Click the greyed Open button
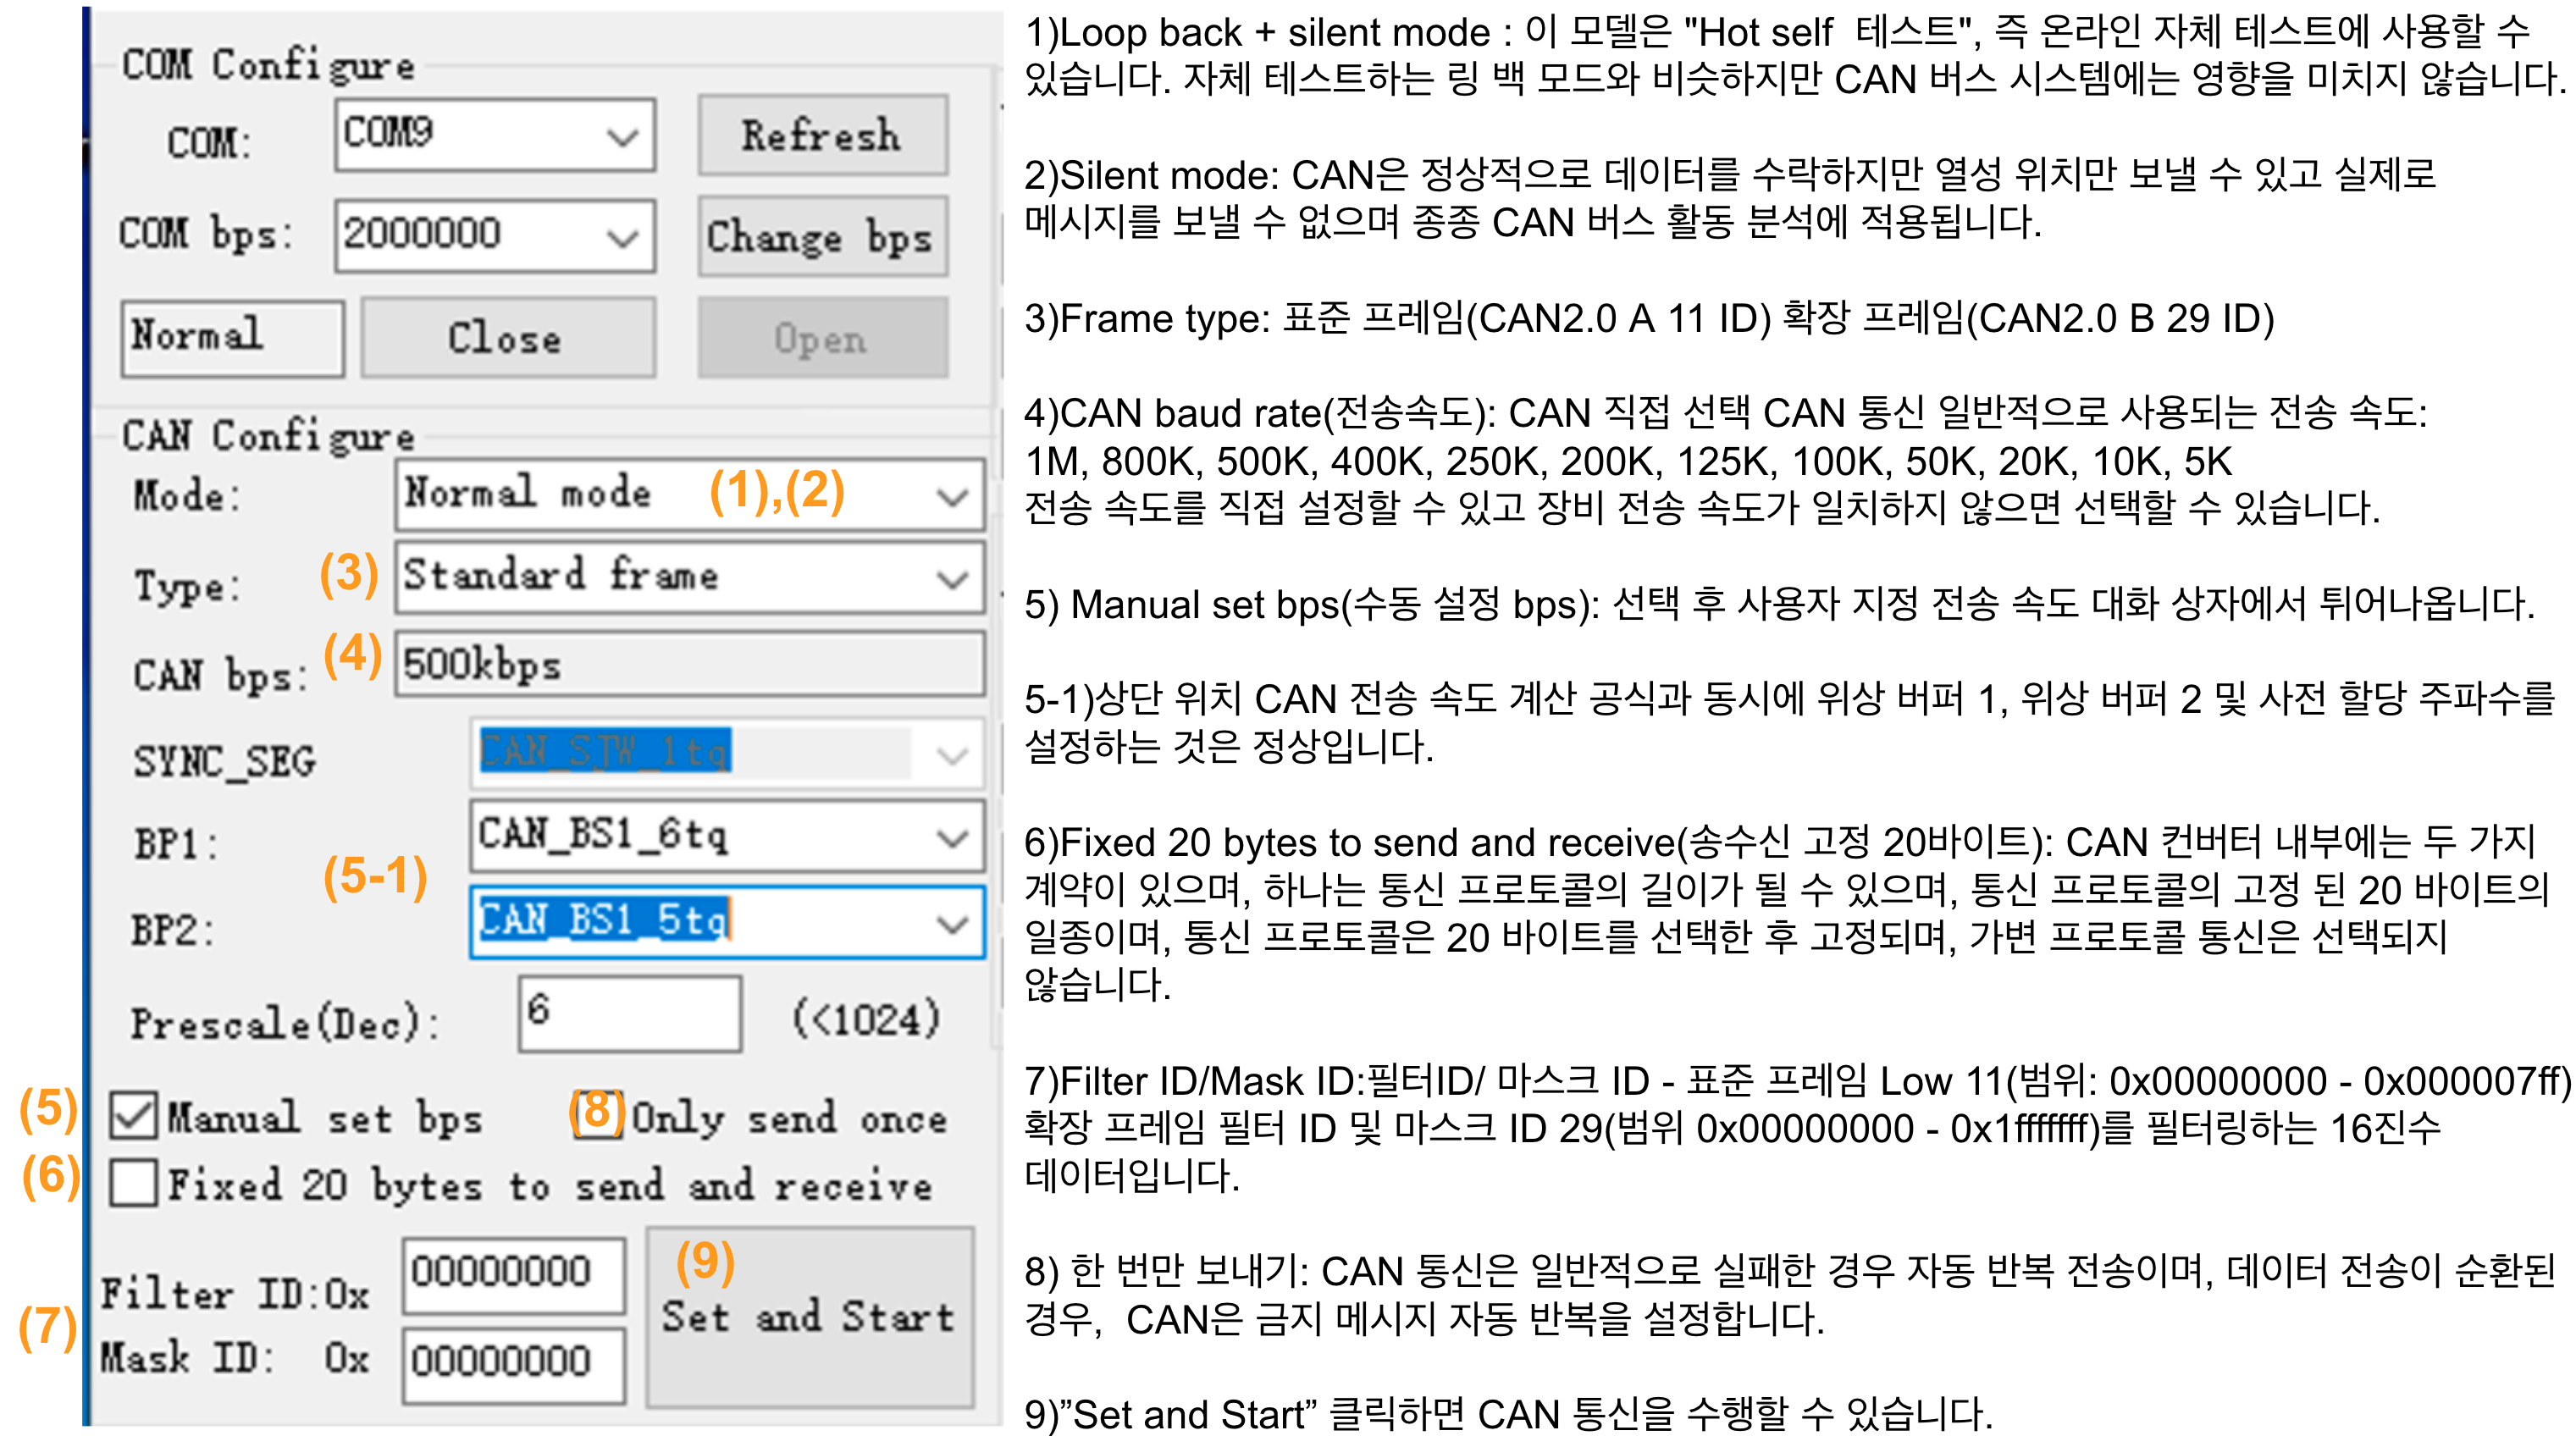Viewport: 2576px width, 1436px height. 822,338
